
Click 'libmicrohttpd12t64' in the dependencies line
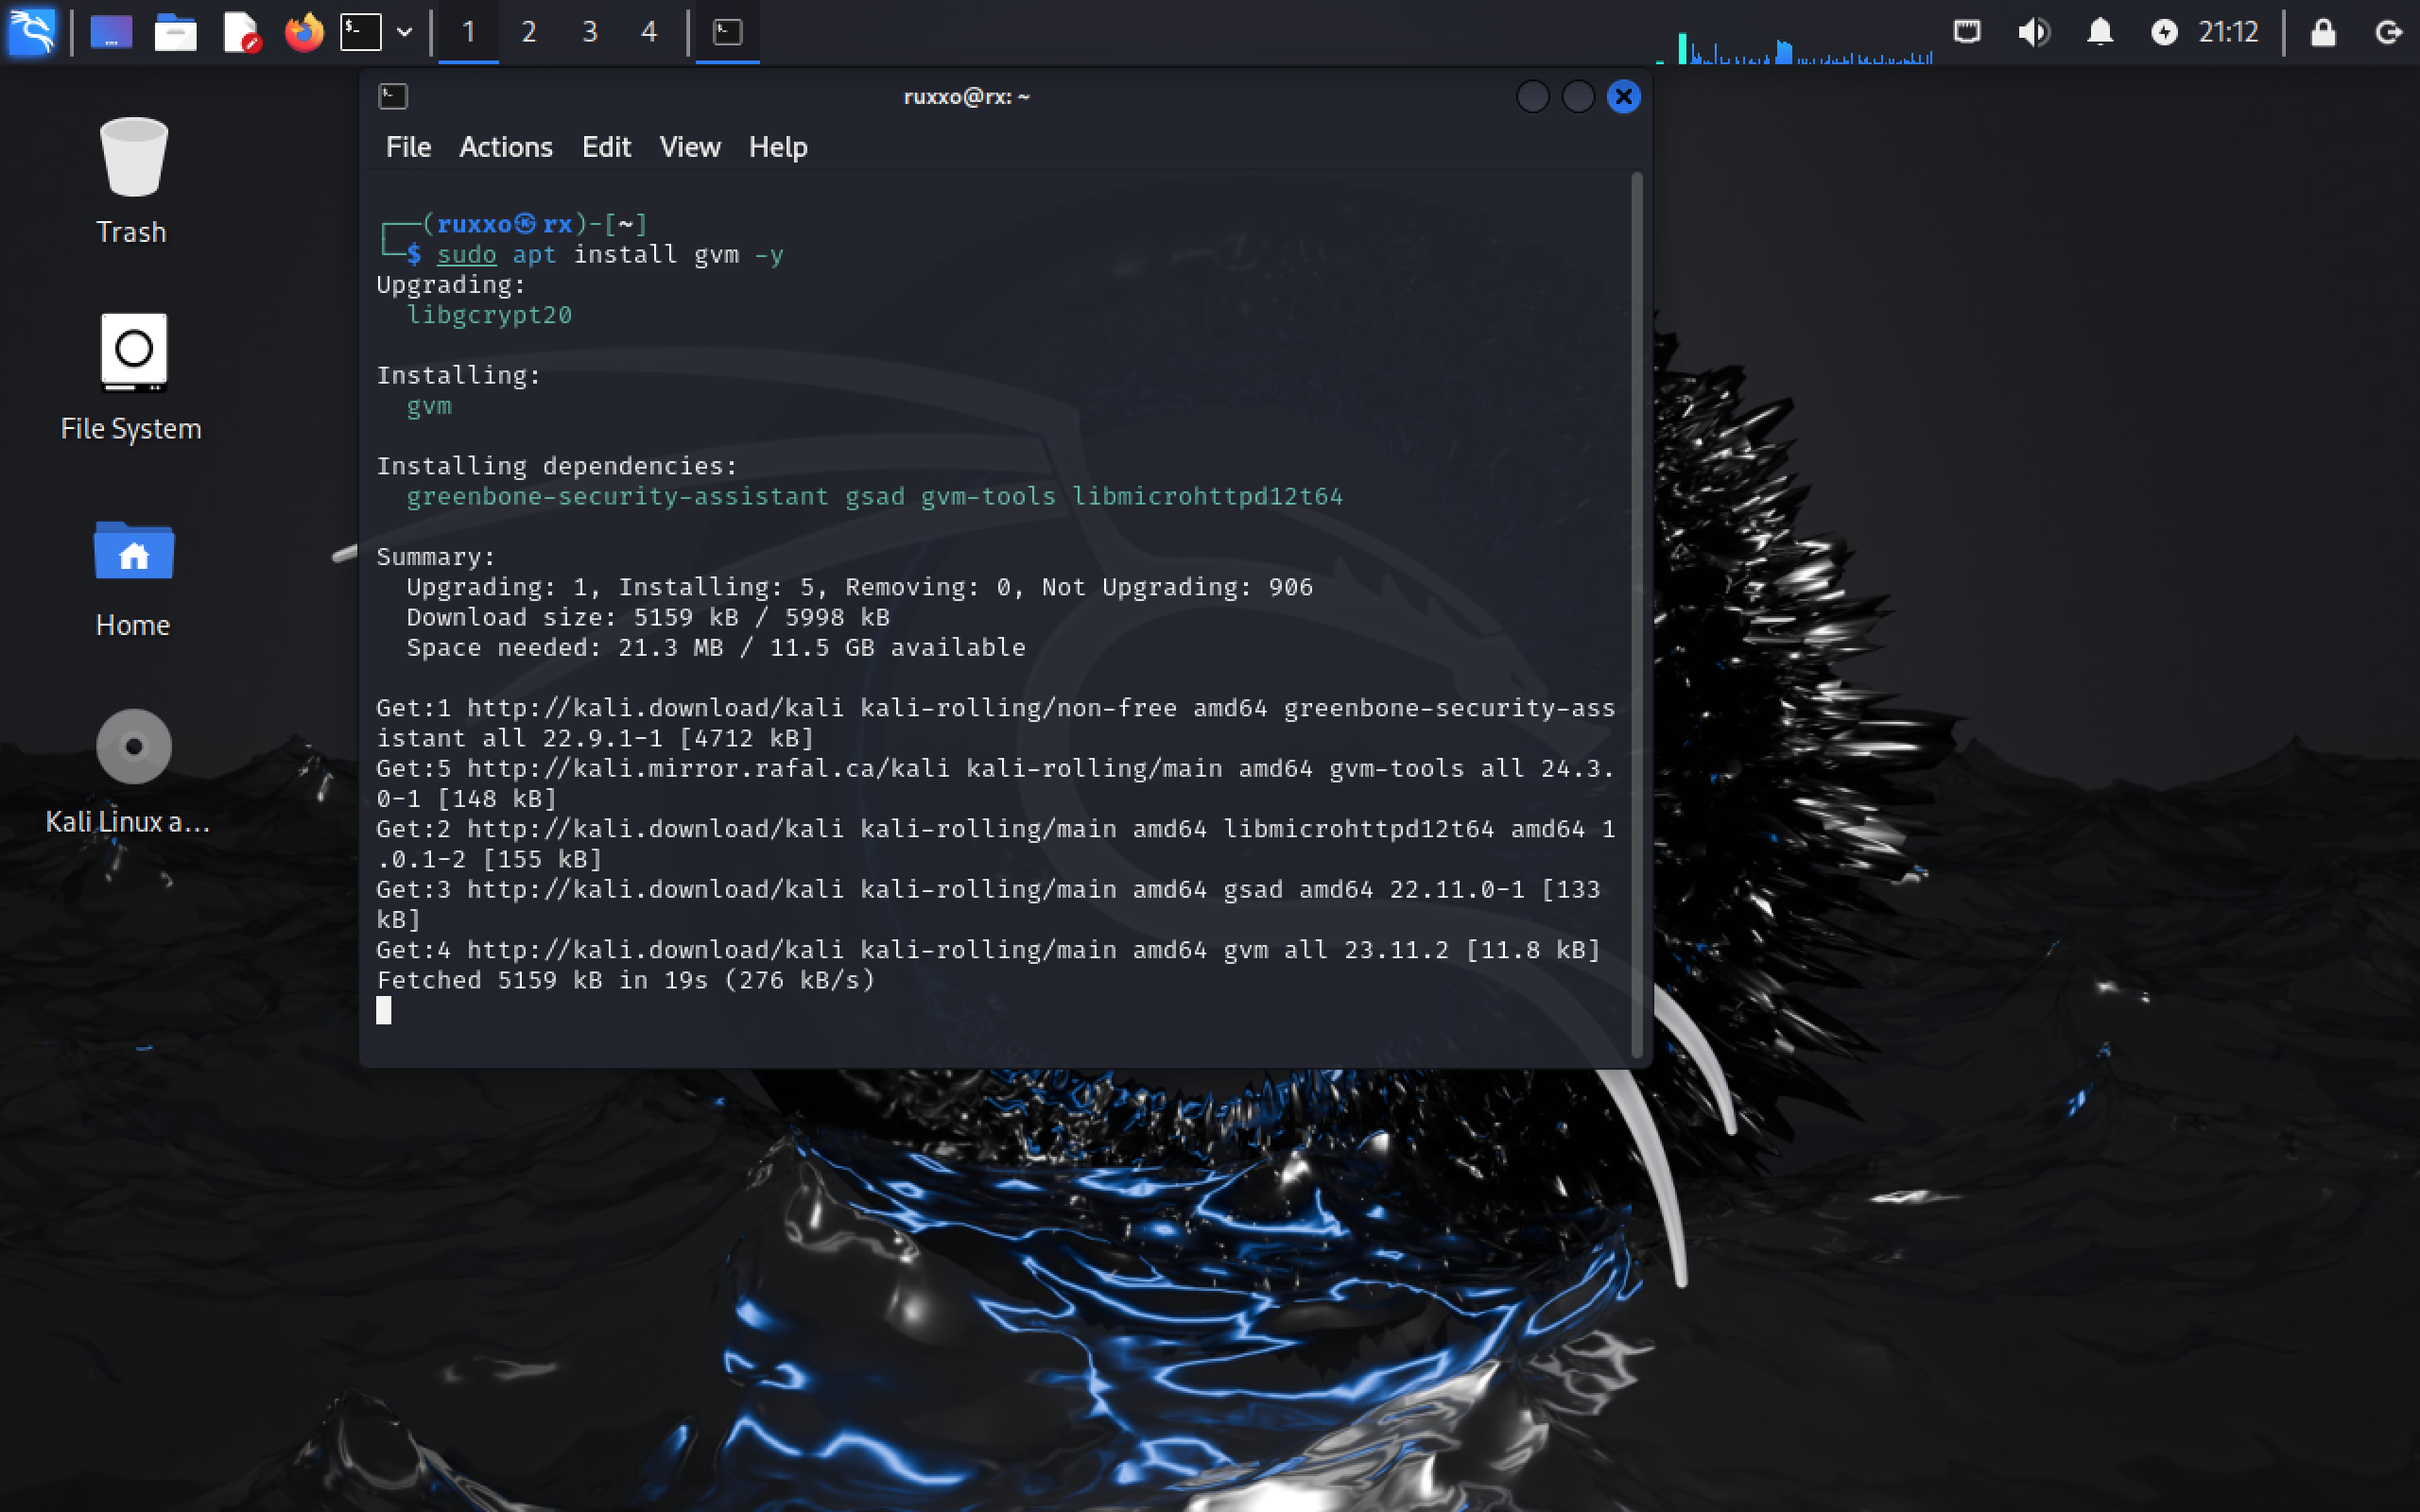pos(1207,496)
